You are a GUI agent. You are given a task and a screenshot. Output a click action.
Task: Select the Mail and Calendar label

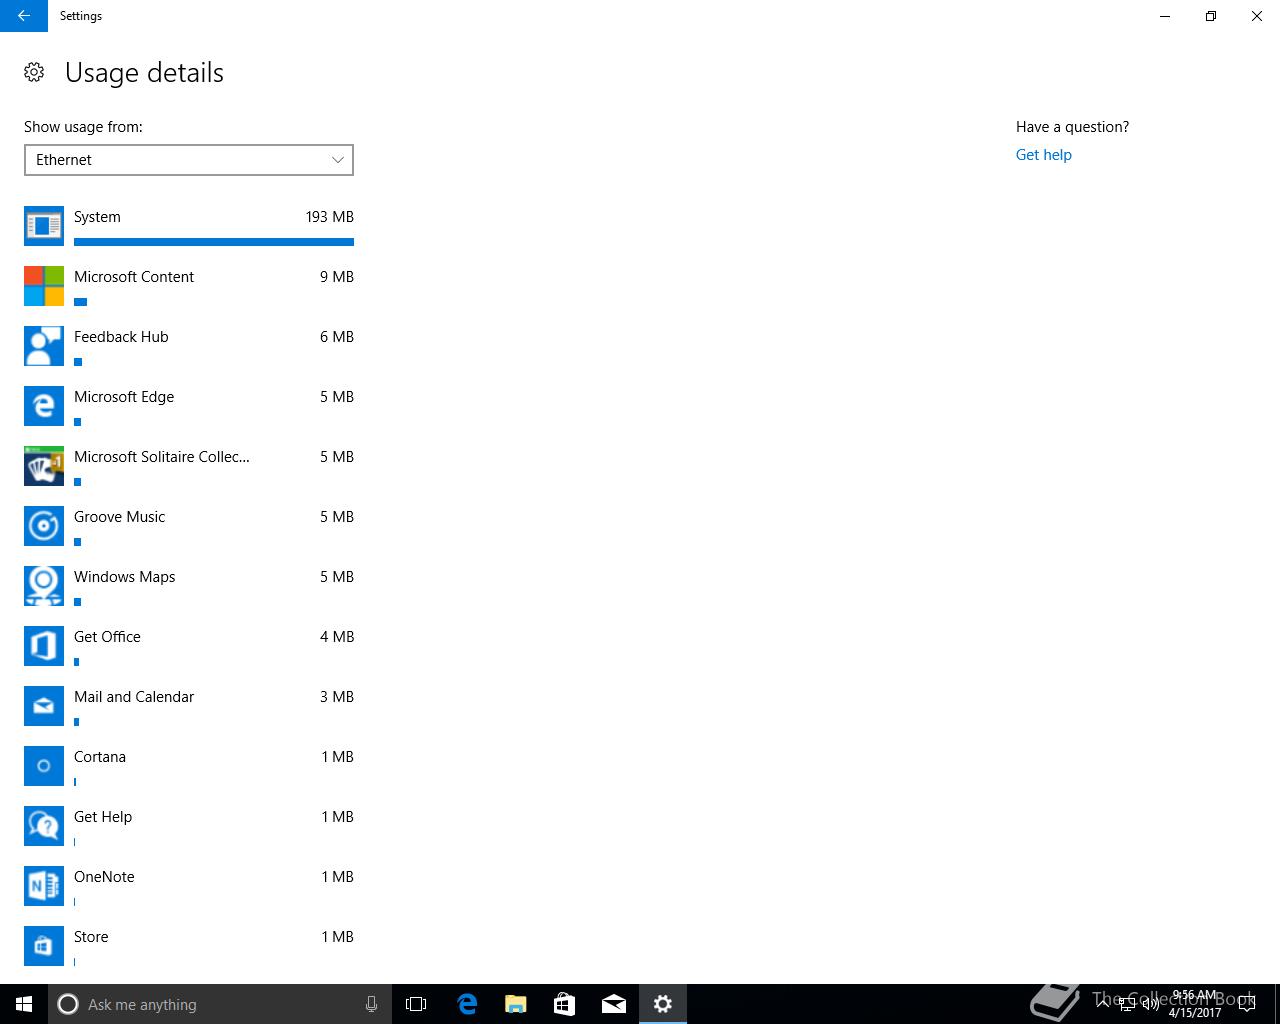click(134, 697)
